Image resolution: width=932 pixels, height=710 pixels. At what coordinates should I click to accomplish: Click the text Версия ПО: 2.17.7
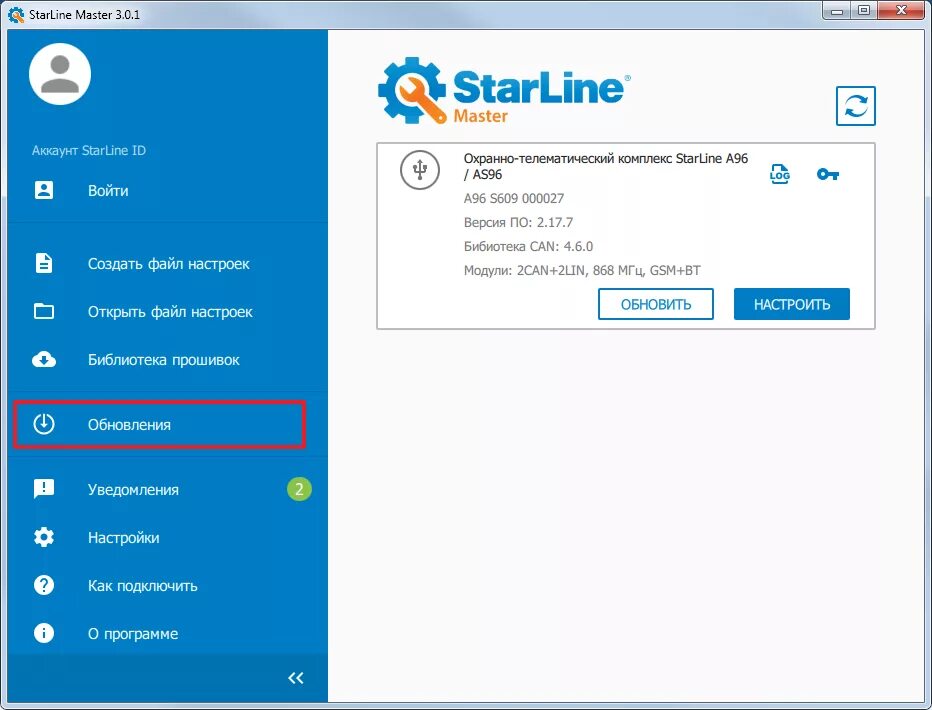518,222
